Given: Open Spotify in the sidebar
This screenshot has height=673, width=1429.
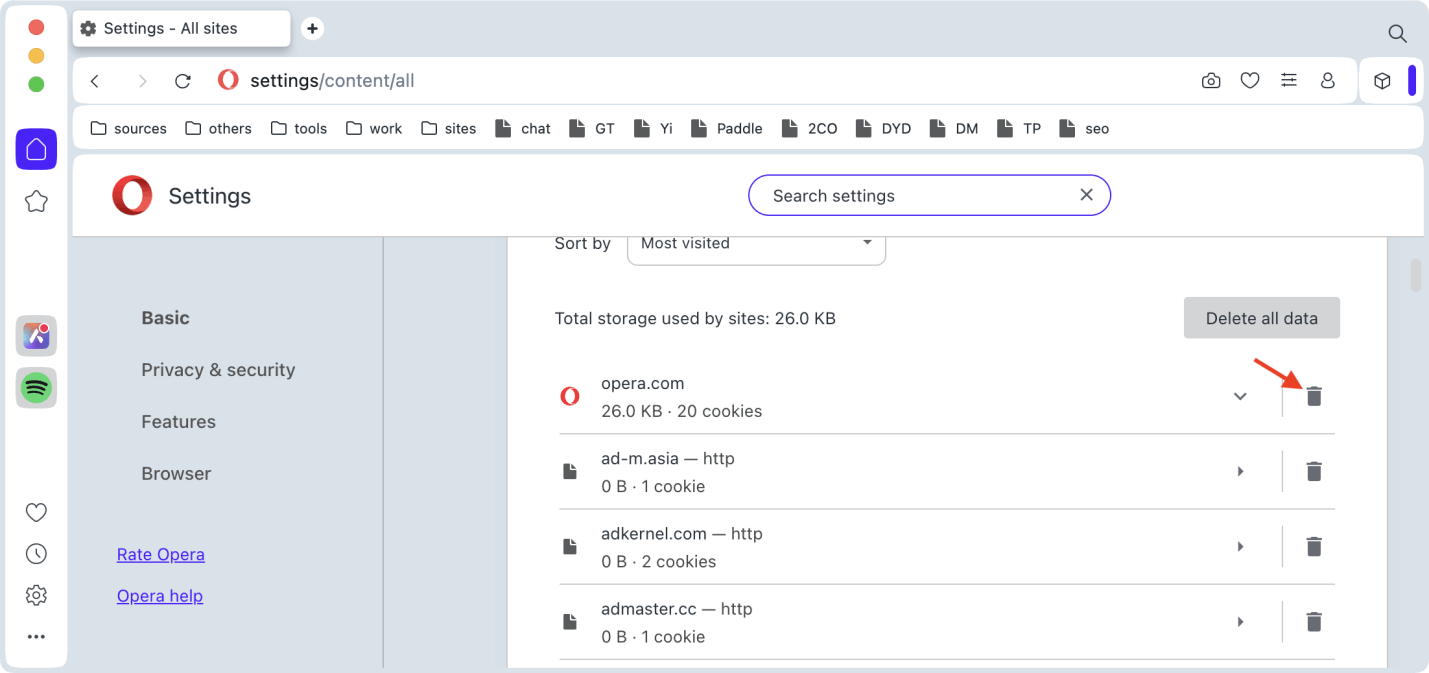Looking at the screenshot, I should [36, 388].
